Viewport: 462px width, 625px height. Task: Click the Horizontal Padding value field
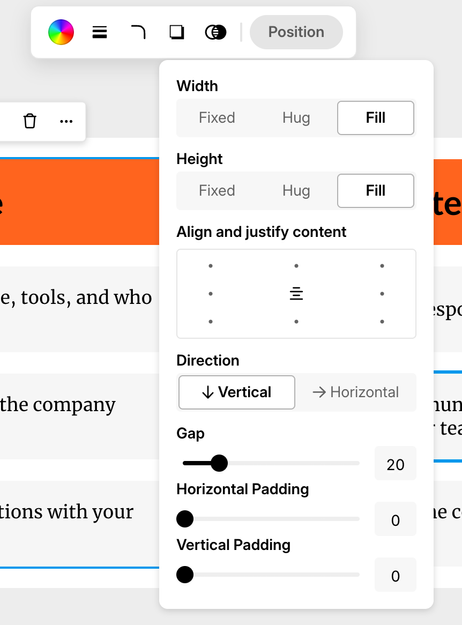(x=395, y=519)
